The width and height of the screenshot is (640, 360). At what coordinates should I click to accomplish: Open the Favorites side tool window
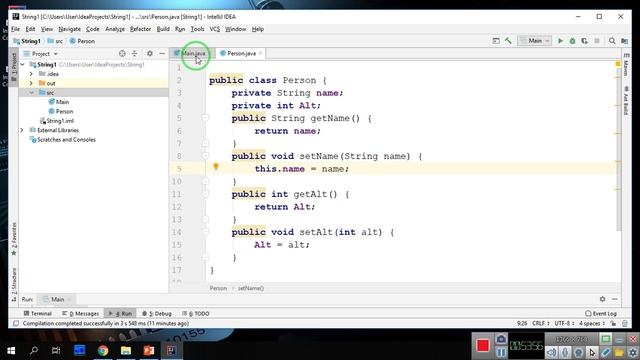14,239
